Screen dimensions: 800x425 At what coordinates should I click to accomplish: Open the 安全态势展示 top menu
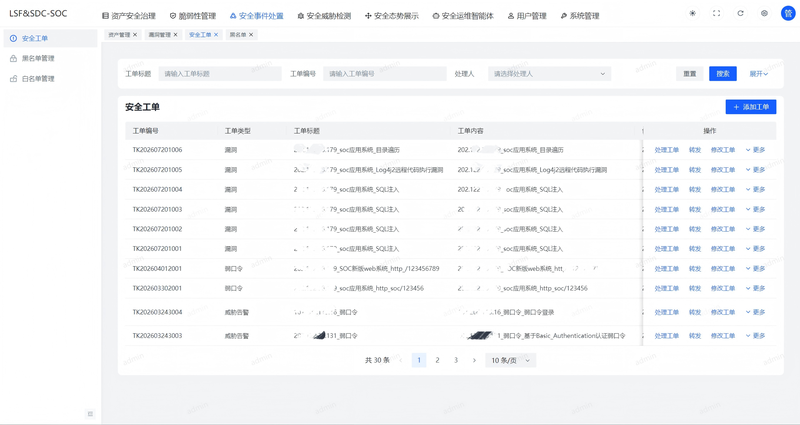391,16
